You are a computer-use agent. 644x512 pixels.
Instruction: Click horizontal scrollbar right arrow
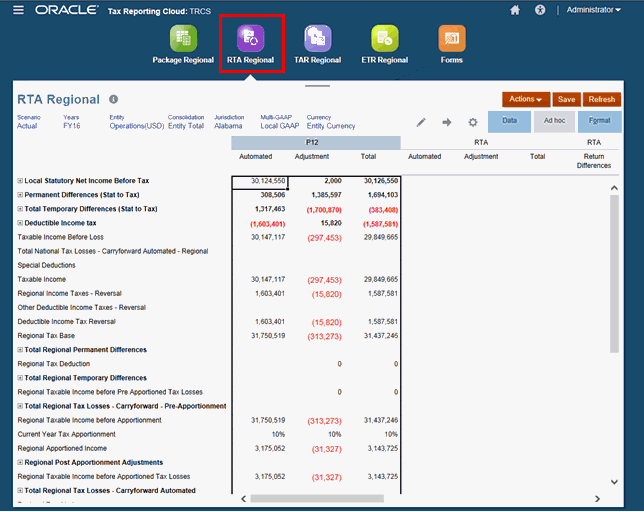pyautogui.click(x=598, y=499)
